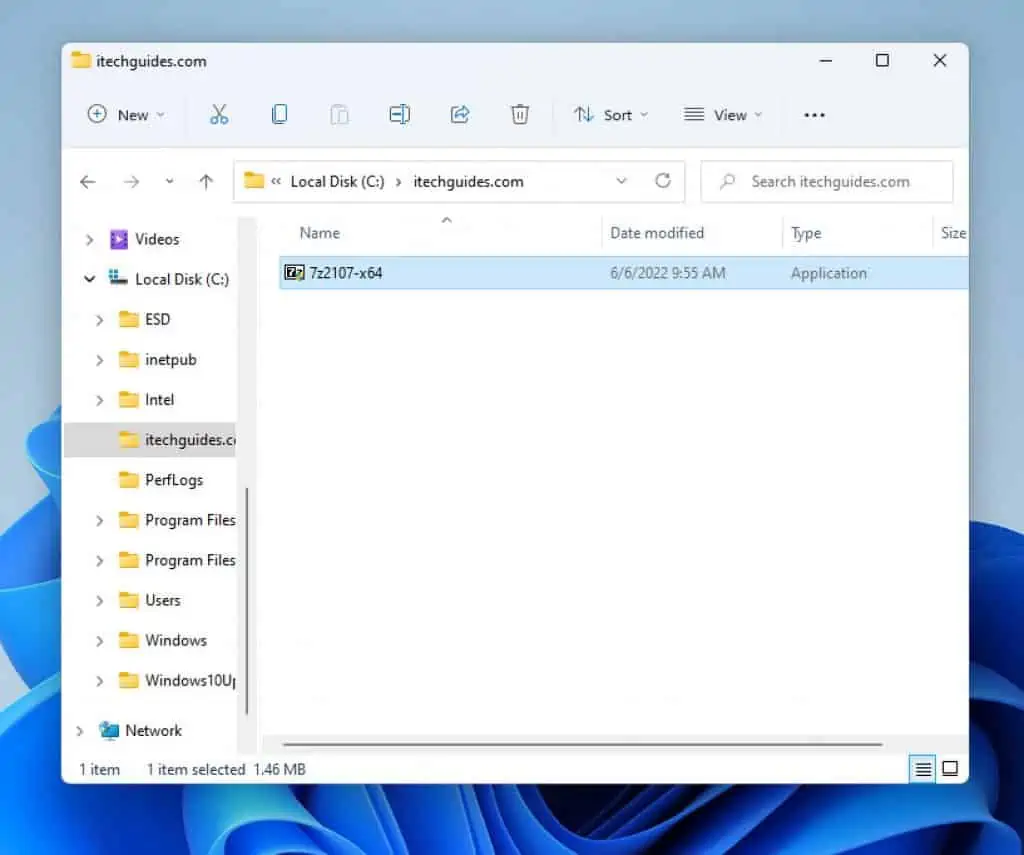Refresh the current folder
Viewport: 1024px width, 855px height.
663,181
